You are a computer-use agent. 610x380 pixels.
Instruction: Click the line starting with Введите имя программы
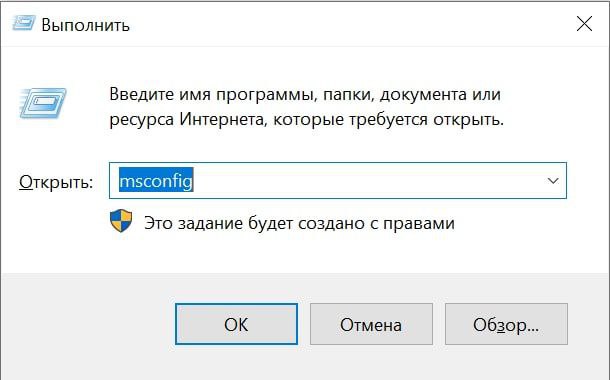coord(305,95)
